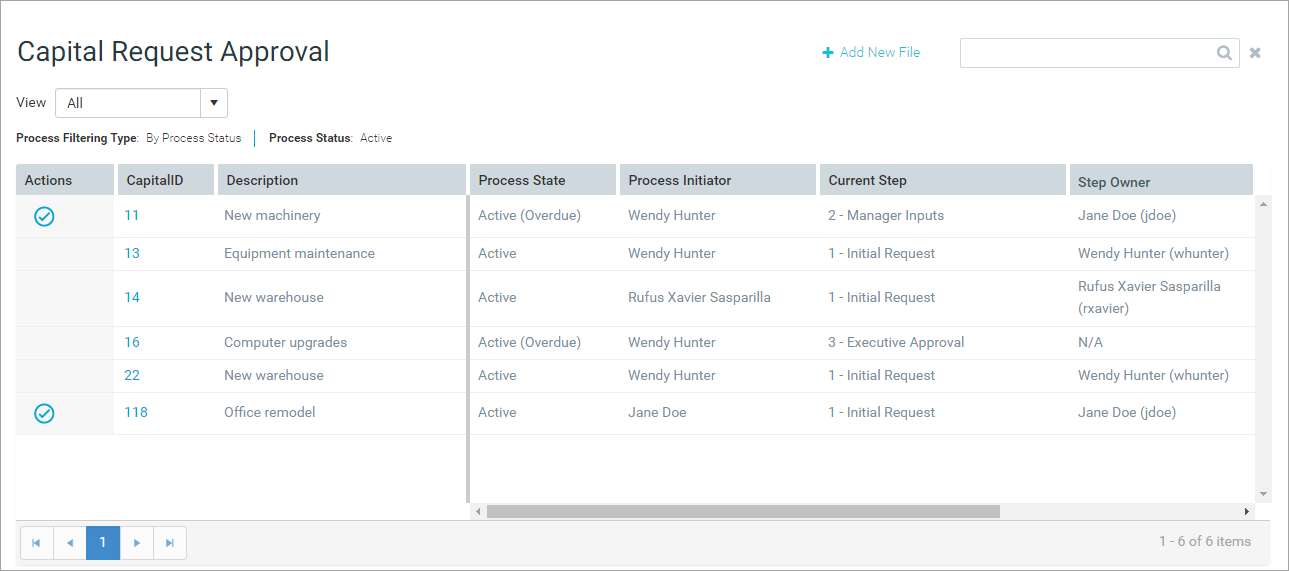Go to next page arrow
The width and height of the screenshot is (1289, 571).
pyautogui.click(x=137, y=543)
